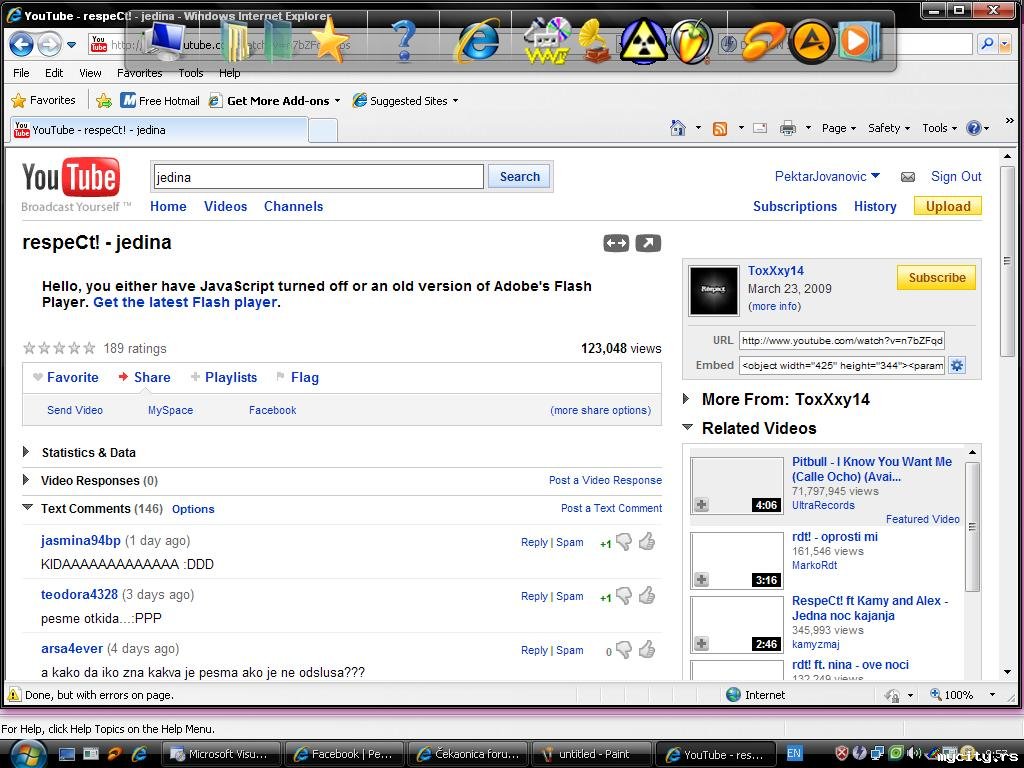Click the RSS feeds toolbar icon

pyautogui.click(x=720, y=129)
